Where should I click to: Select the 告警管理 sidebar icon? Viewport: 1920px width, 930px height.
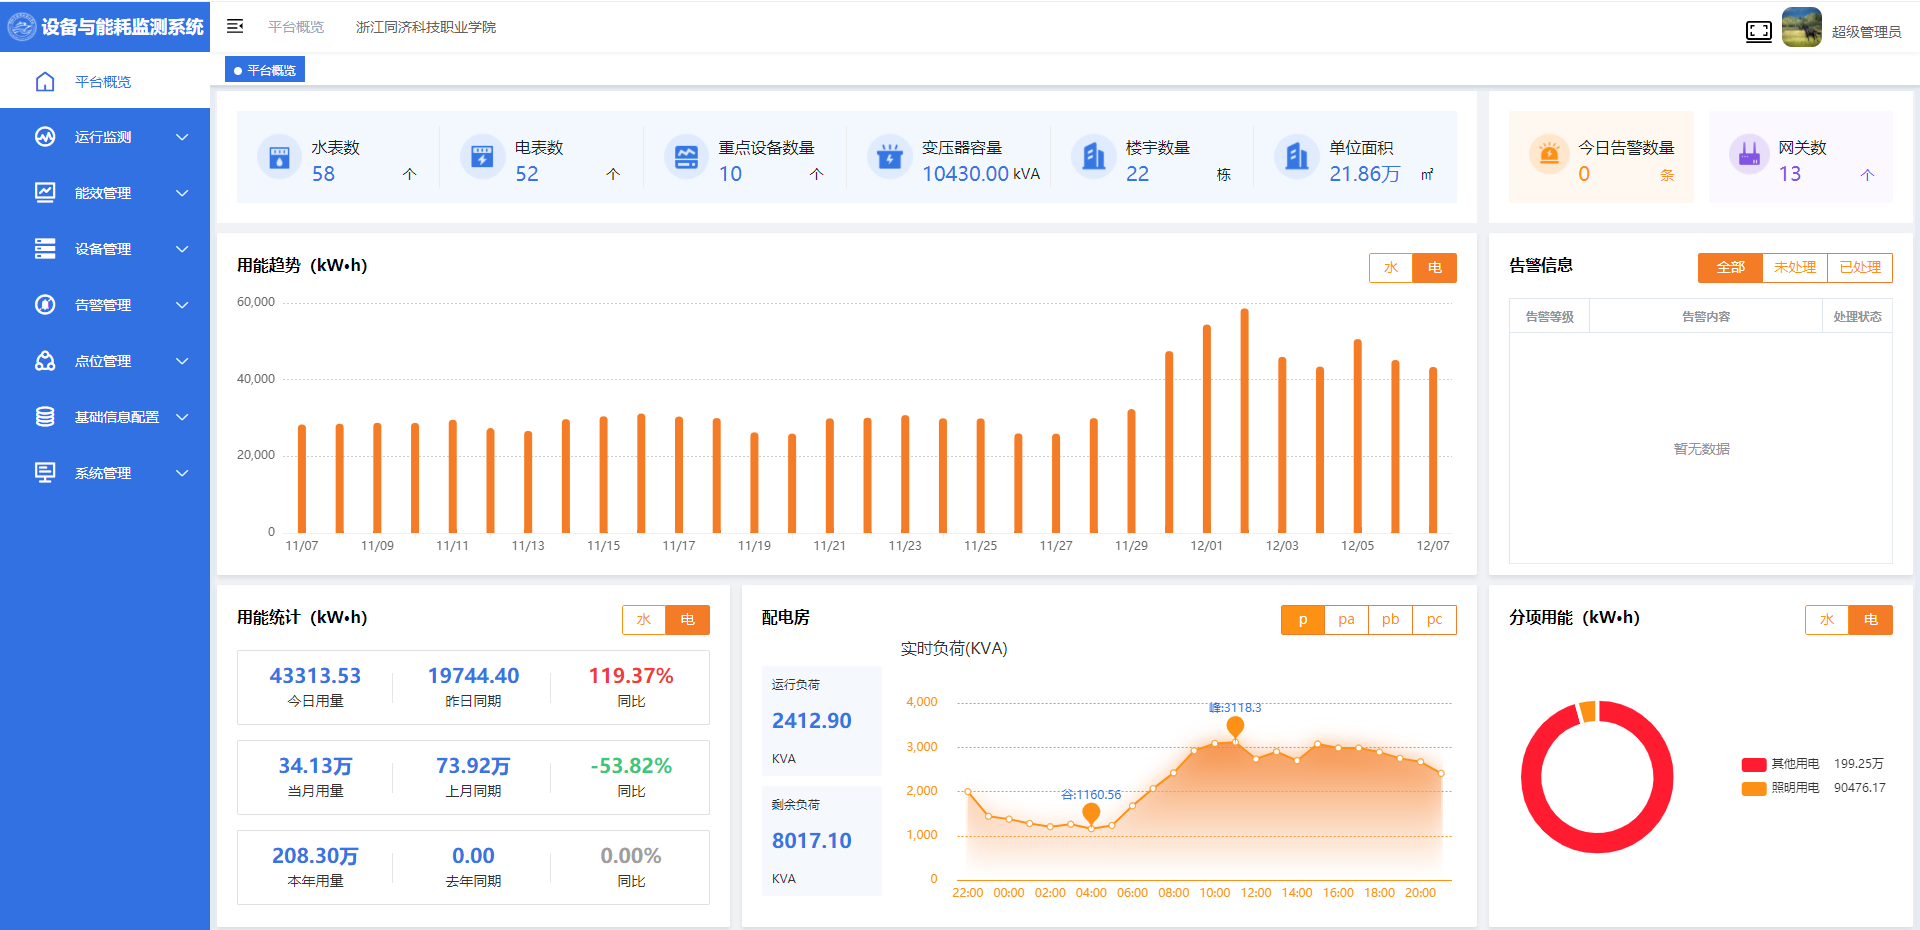[45, 304]
